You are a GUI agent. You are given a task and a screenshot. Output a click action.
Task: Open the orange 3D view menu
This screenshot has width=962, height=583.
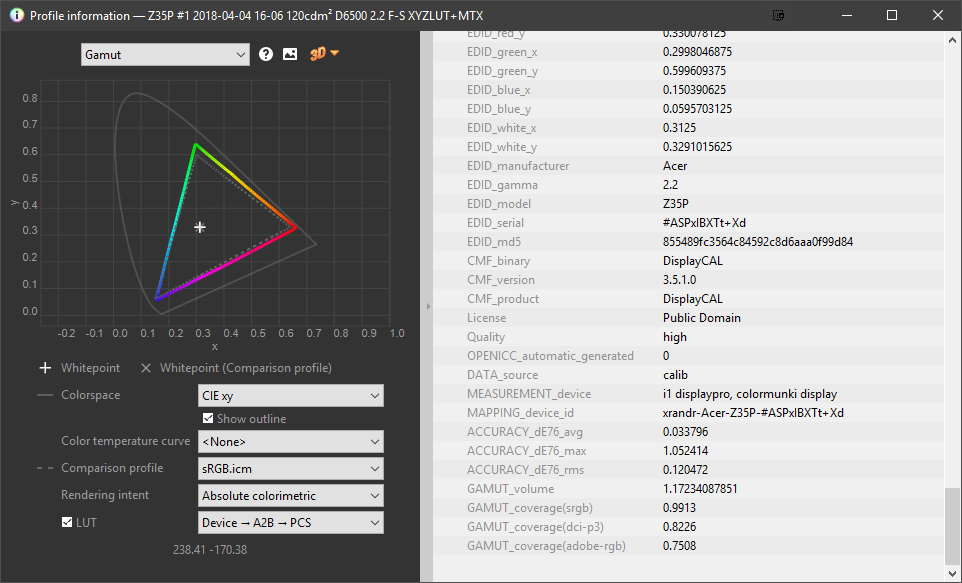tap(324, 54)
